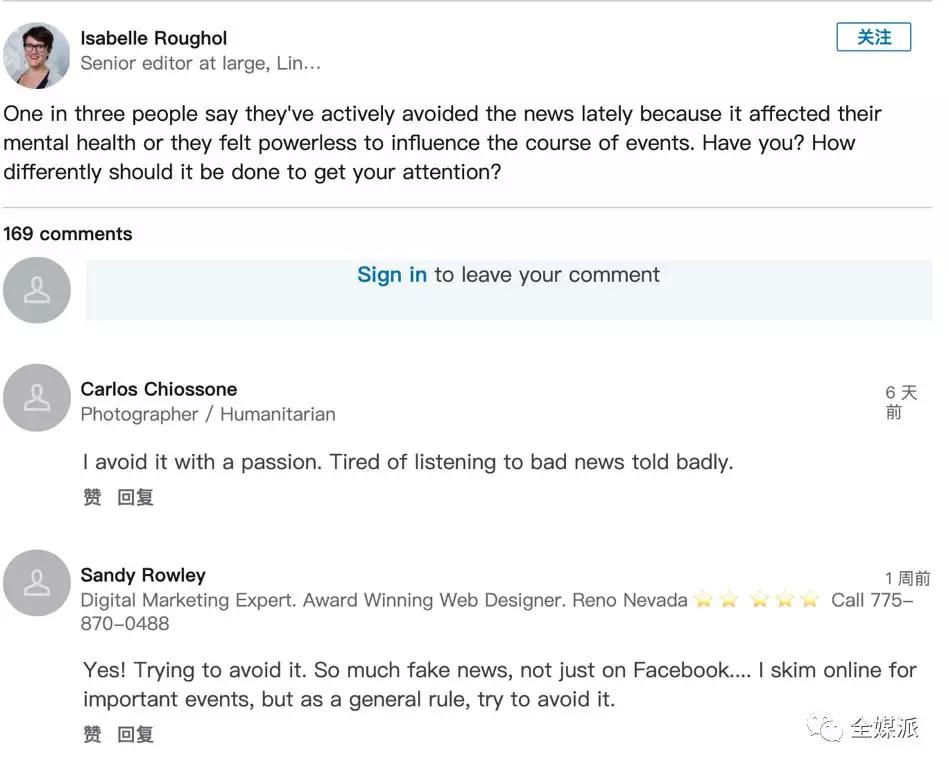Screen dimensions: 949x769
Task: Click the 关注 follow button
Action: pos(873,37)
